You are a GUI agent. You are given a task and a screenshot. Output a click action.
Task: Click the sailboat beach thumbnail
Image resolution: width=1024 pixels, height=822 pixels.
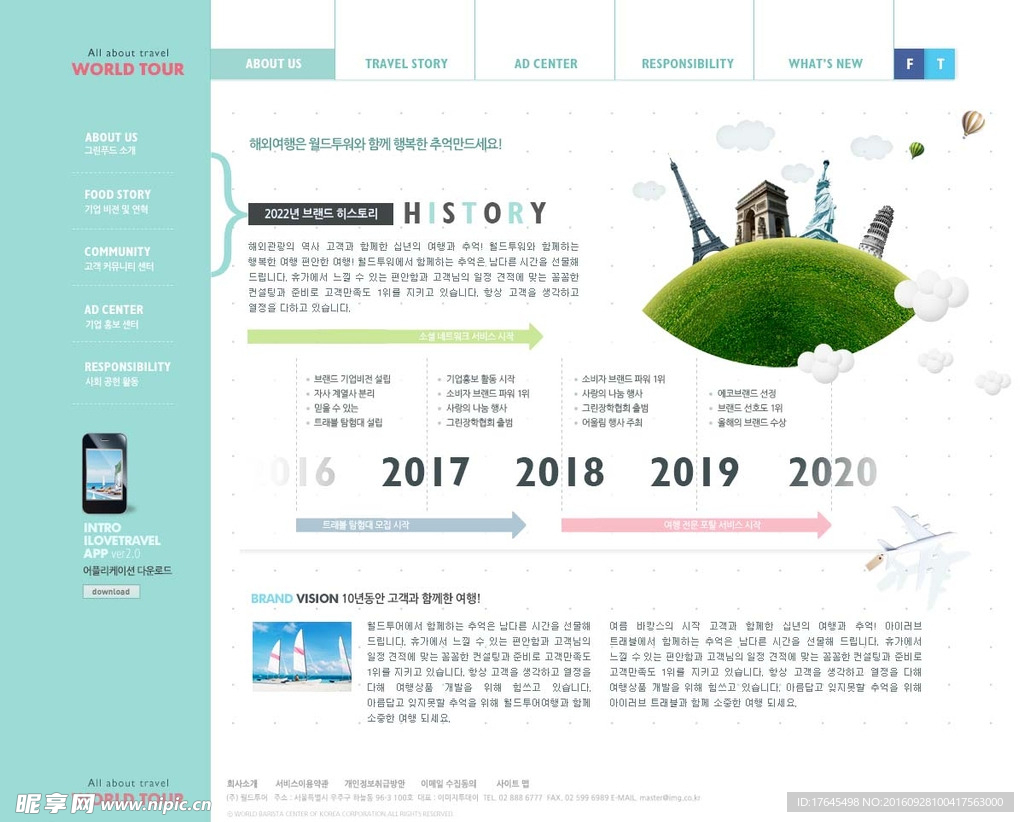302,656
